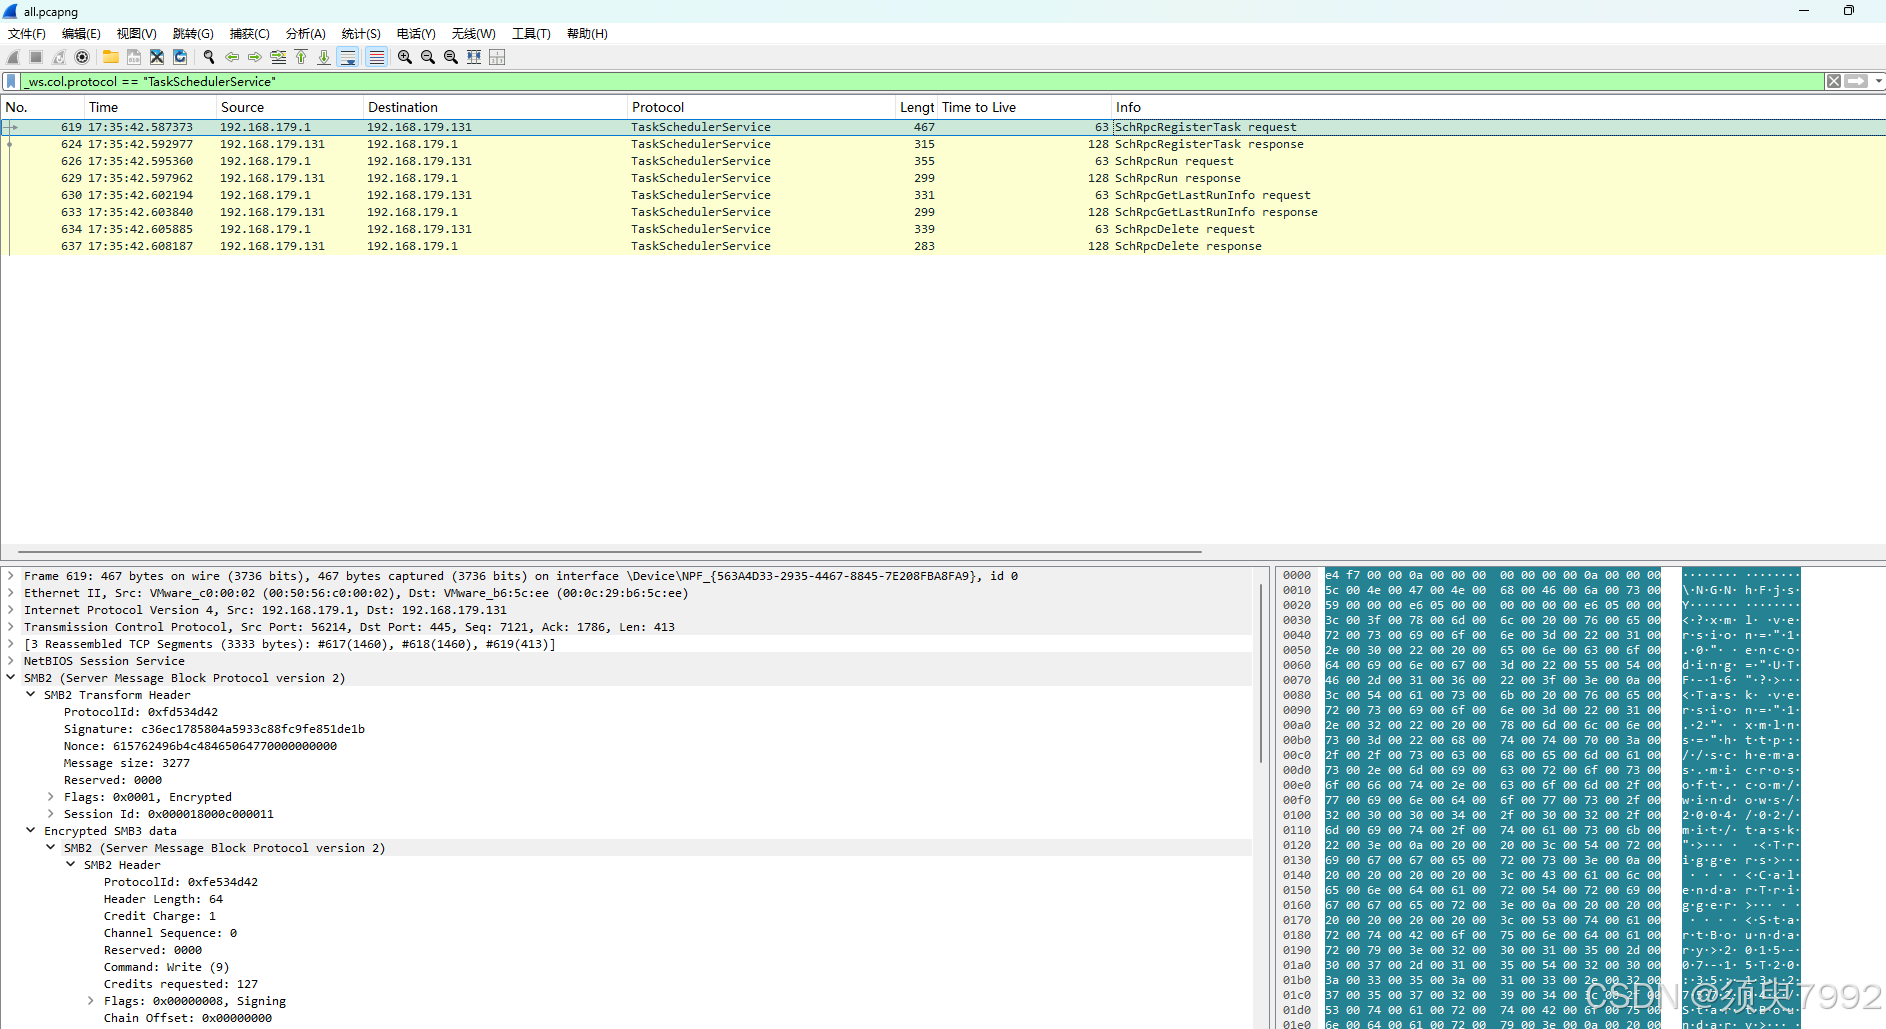Open the 捕获(C) menu
The width and height of the screenshot is (1886, 1029).
click(249, 34)
